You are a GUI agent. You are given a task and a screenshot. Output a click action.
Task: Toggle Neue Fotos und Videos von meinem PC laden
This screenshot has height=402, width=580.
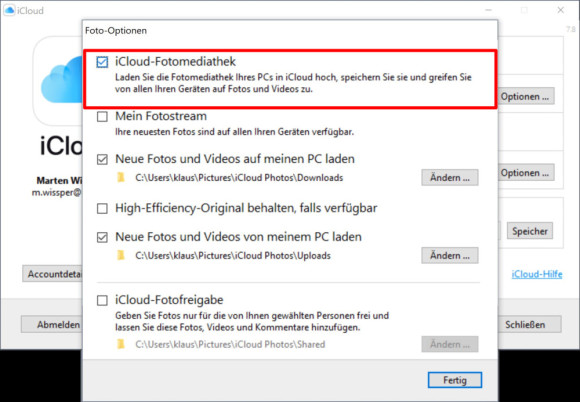coord(102,237)
